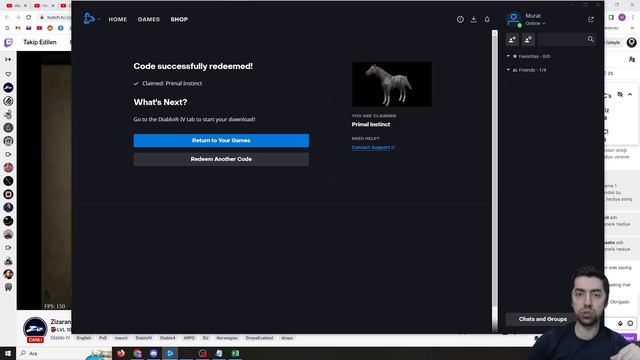Collapse the Friends group
Viewport: 640px width, 360px height.
point(508,70)
